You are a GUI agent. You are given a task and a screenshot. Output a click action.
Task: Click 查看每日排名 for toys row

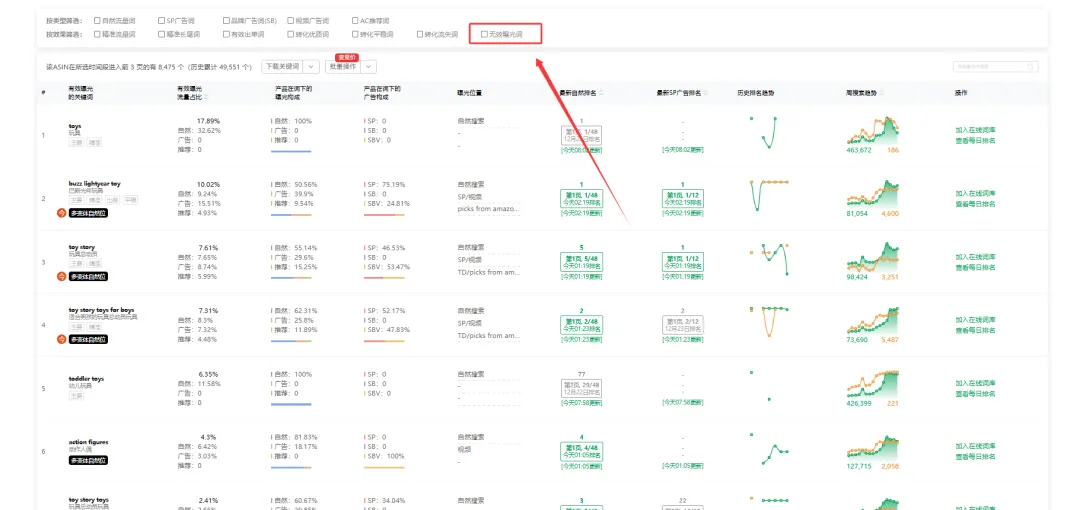pos(975,141)
